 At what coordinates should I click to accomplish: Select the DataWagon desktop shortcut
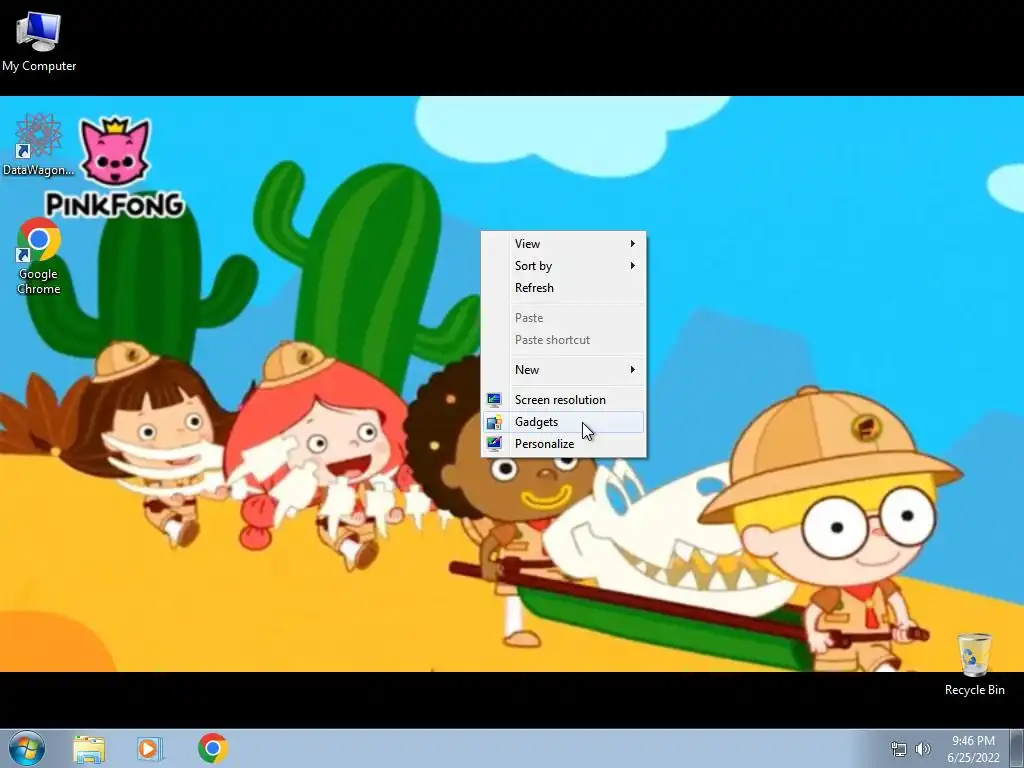coord(39,144)
